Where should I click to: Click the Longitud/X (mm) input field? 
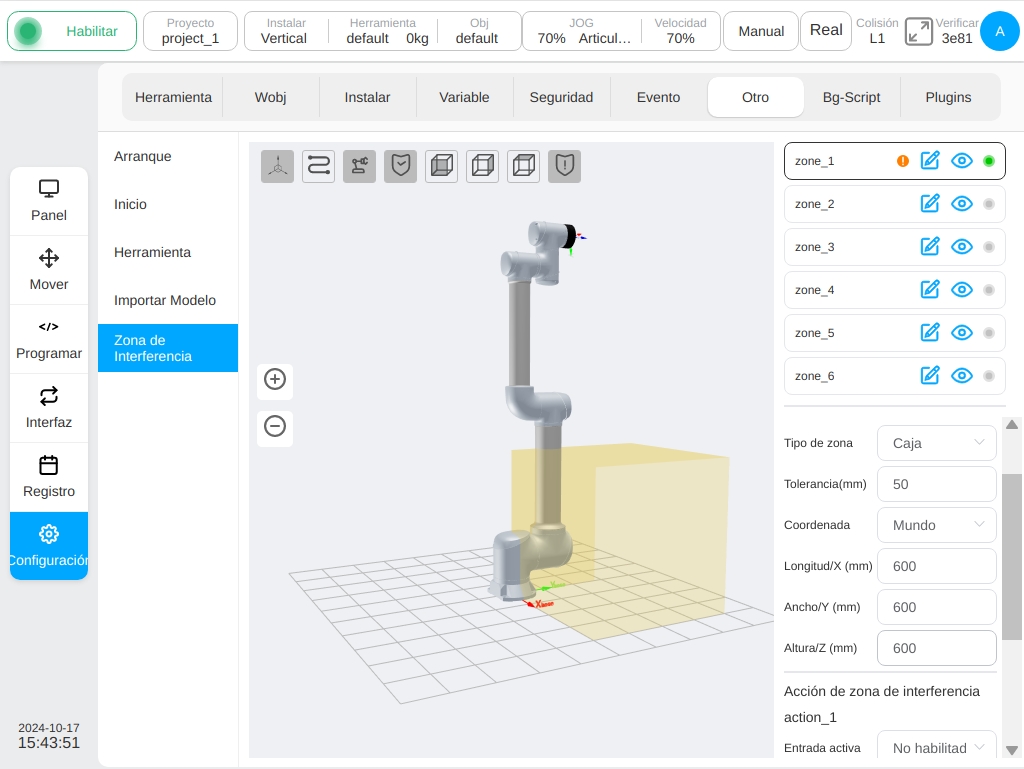click(x=936, y=567)
